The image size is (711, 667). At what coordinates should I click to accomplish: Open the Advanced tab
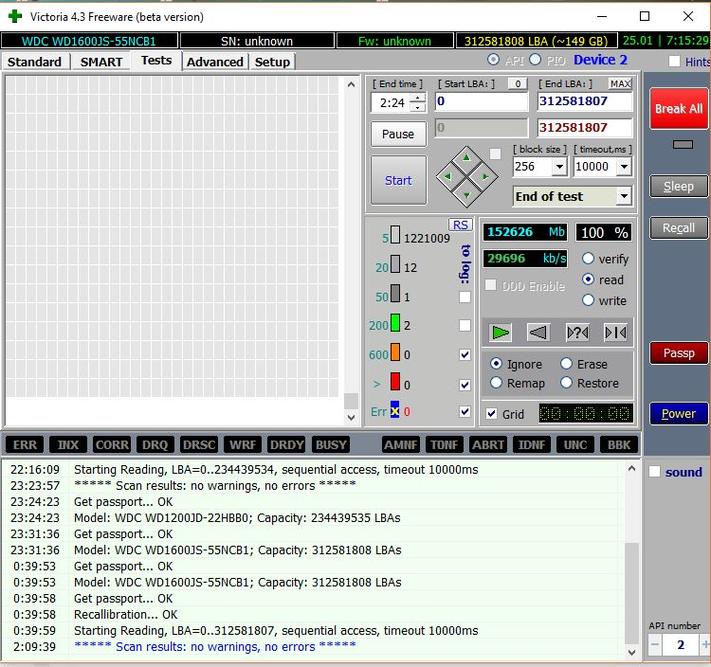pos(215,62)
